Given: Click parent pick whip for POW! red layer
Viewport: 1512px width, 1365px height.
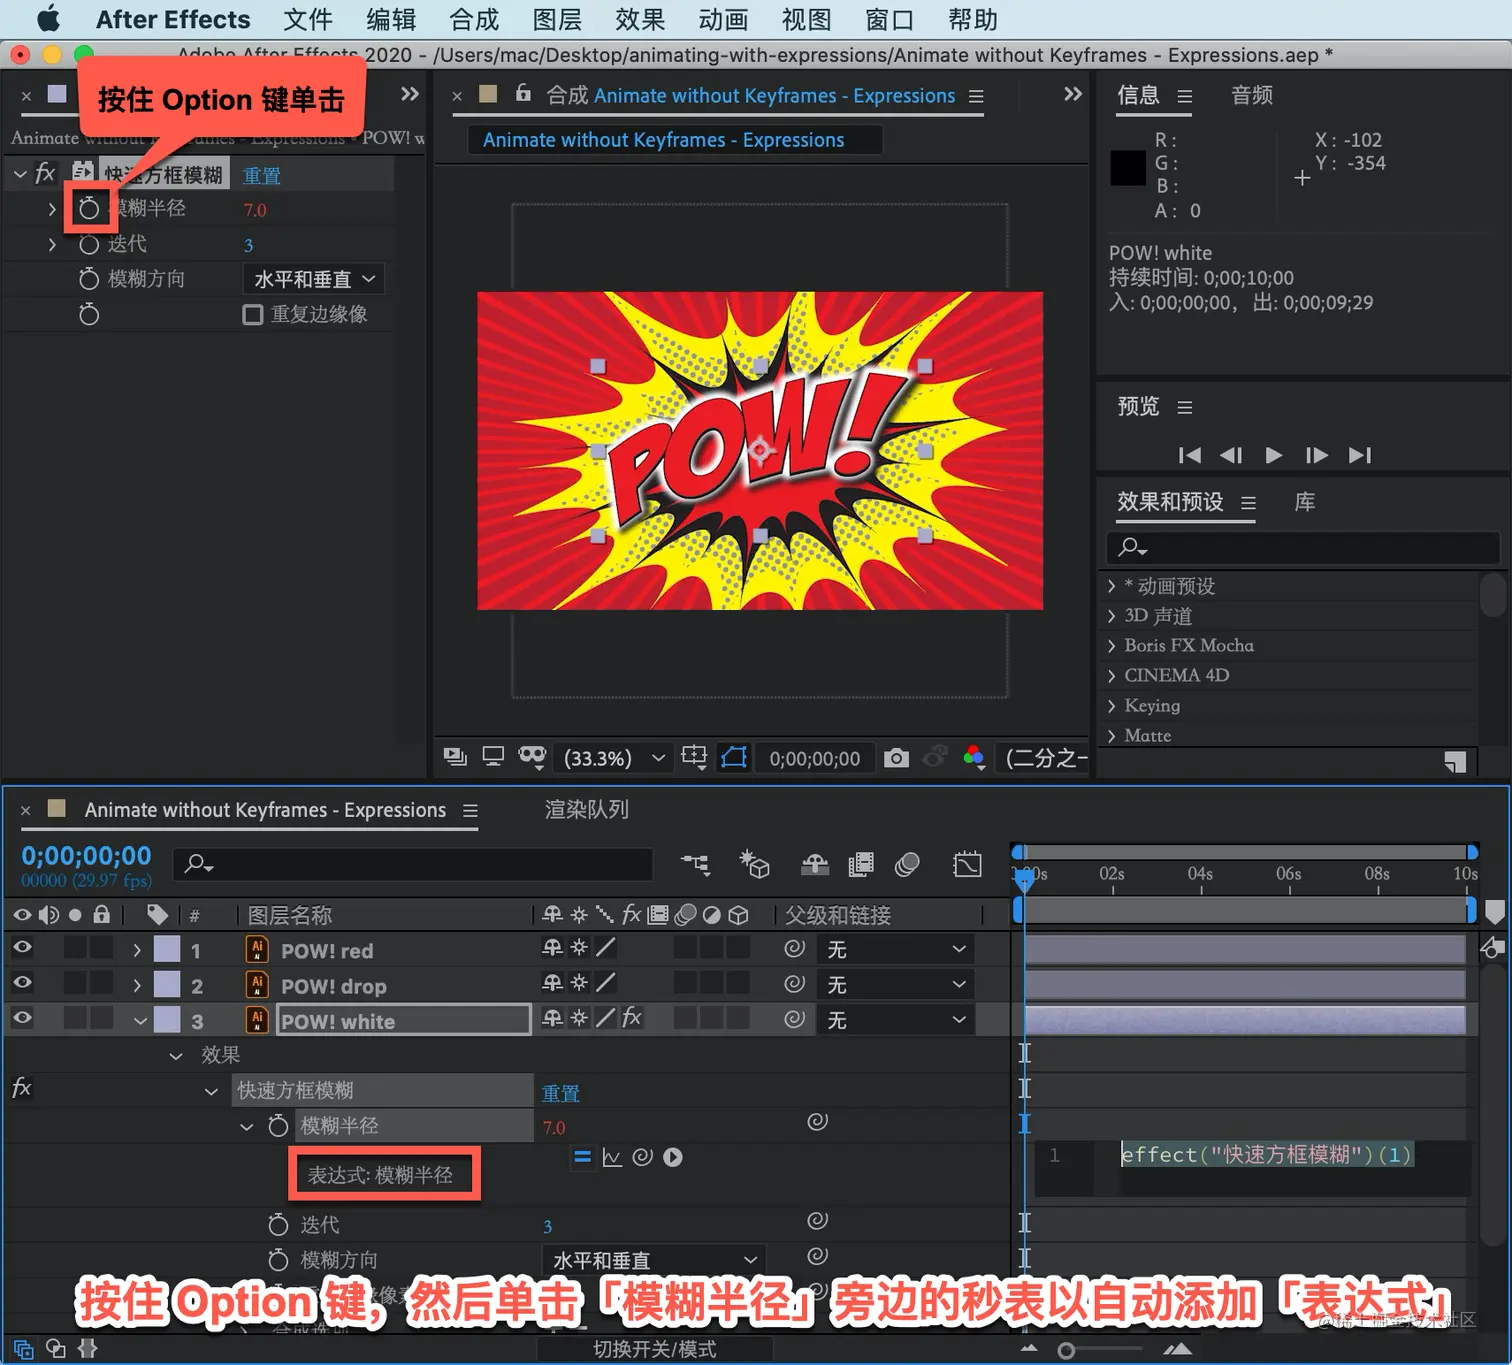Looking at the screenshot, I should (795, 948).
